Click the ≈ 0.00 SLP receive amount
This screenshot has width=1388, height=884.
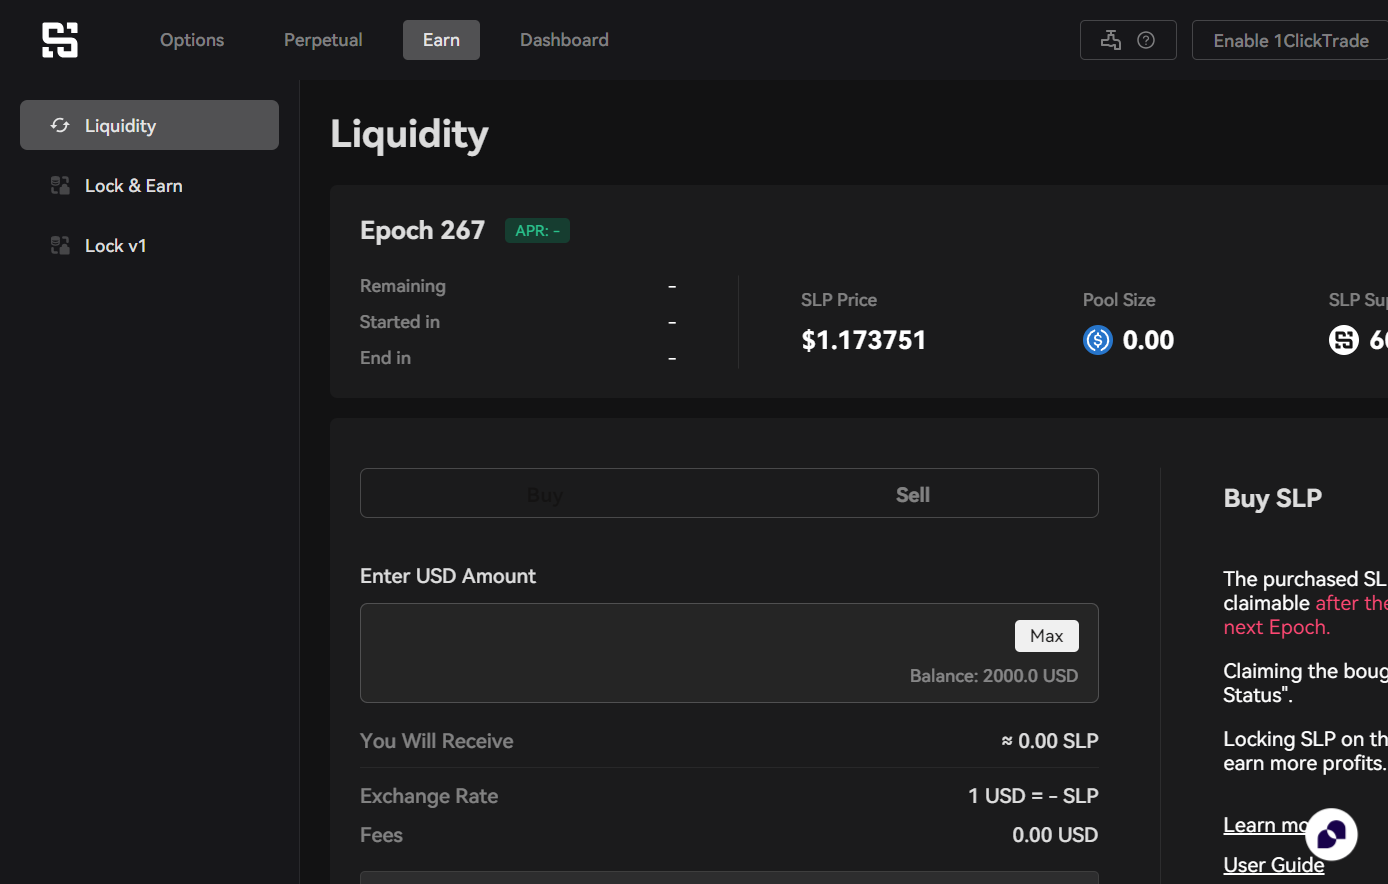(x=1050, y=741)
